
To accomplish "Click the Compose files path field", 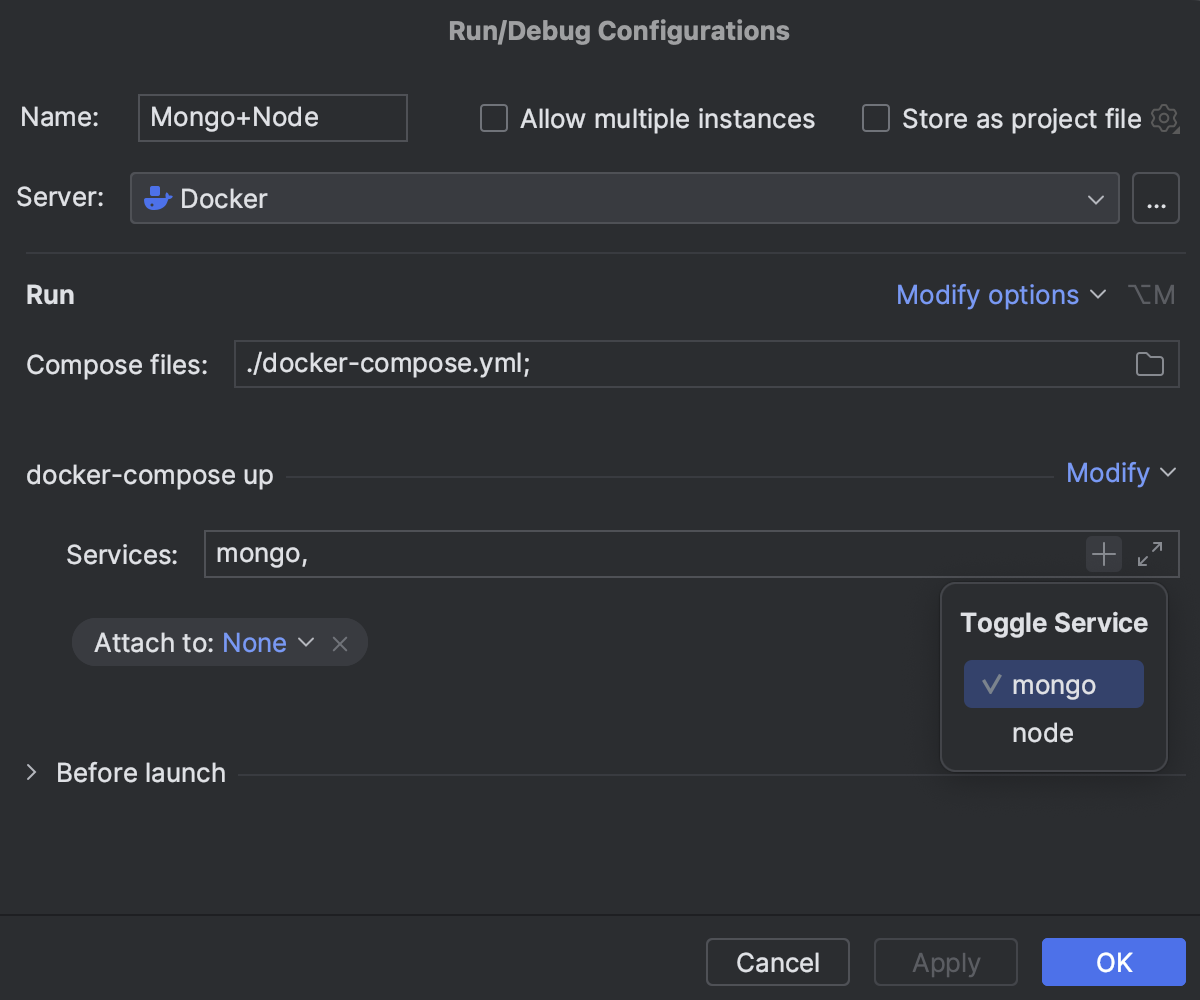I will pos(680,365).
